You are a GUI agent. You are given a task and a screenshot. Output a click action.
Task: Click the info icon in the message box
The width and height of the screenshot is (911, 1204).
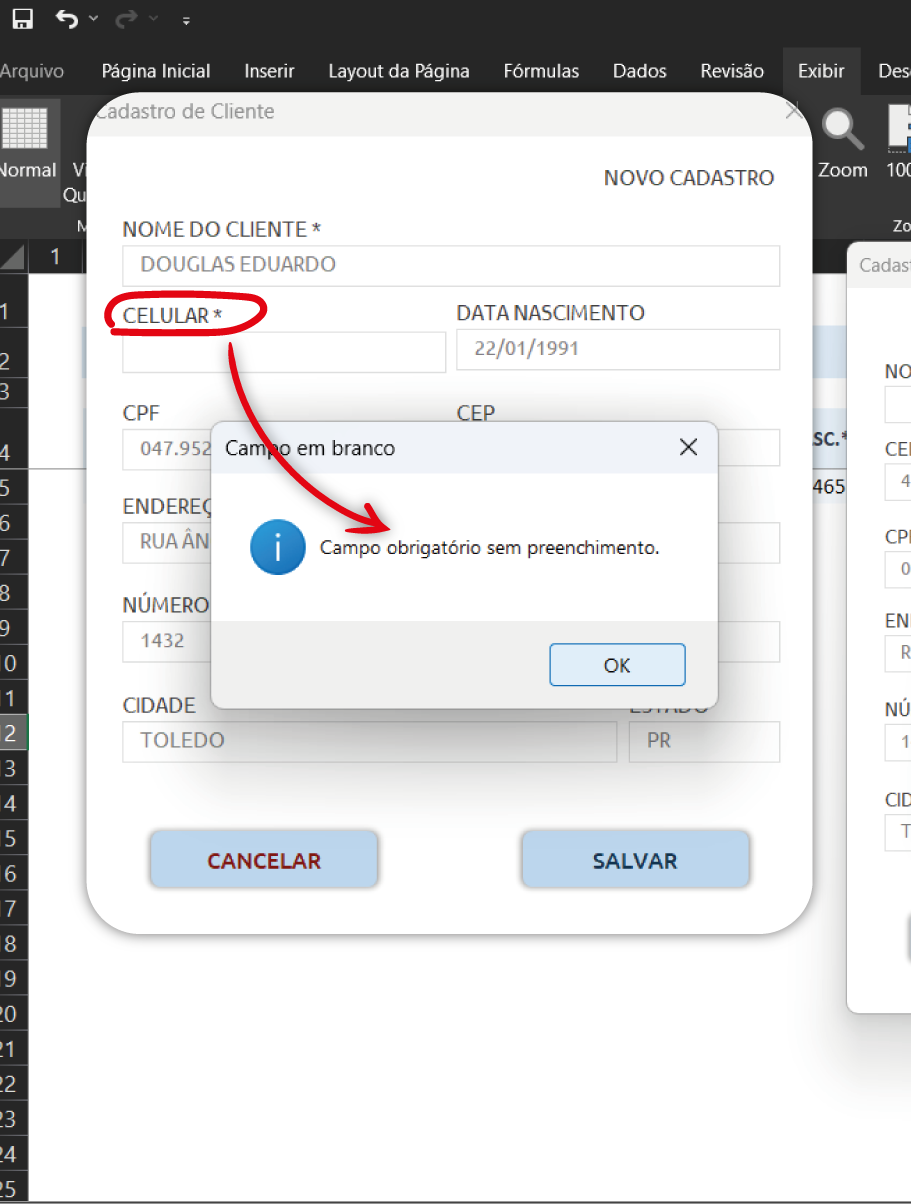[x=277, y=547]
